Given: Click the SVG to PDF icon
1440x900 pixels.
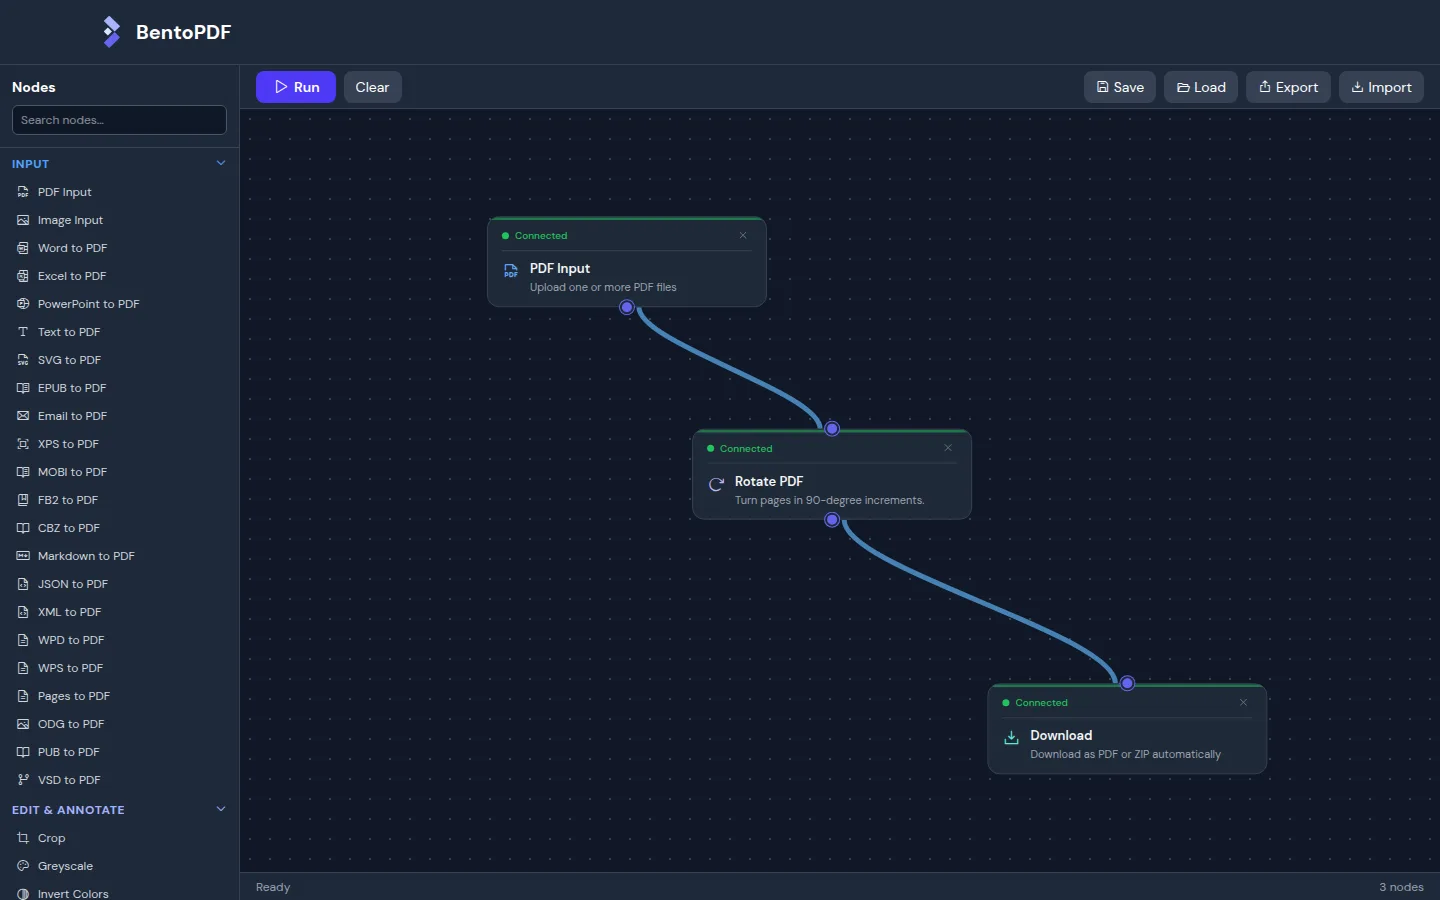Looking at the screenshot, I should point(23,360).
